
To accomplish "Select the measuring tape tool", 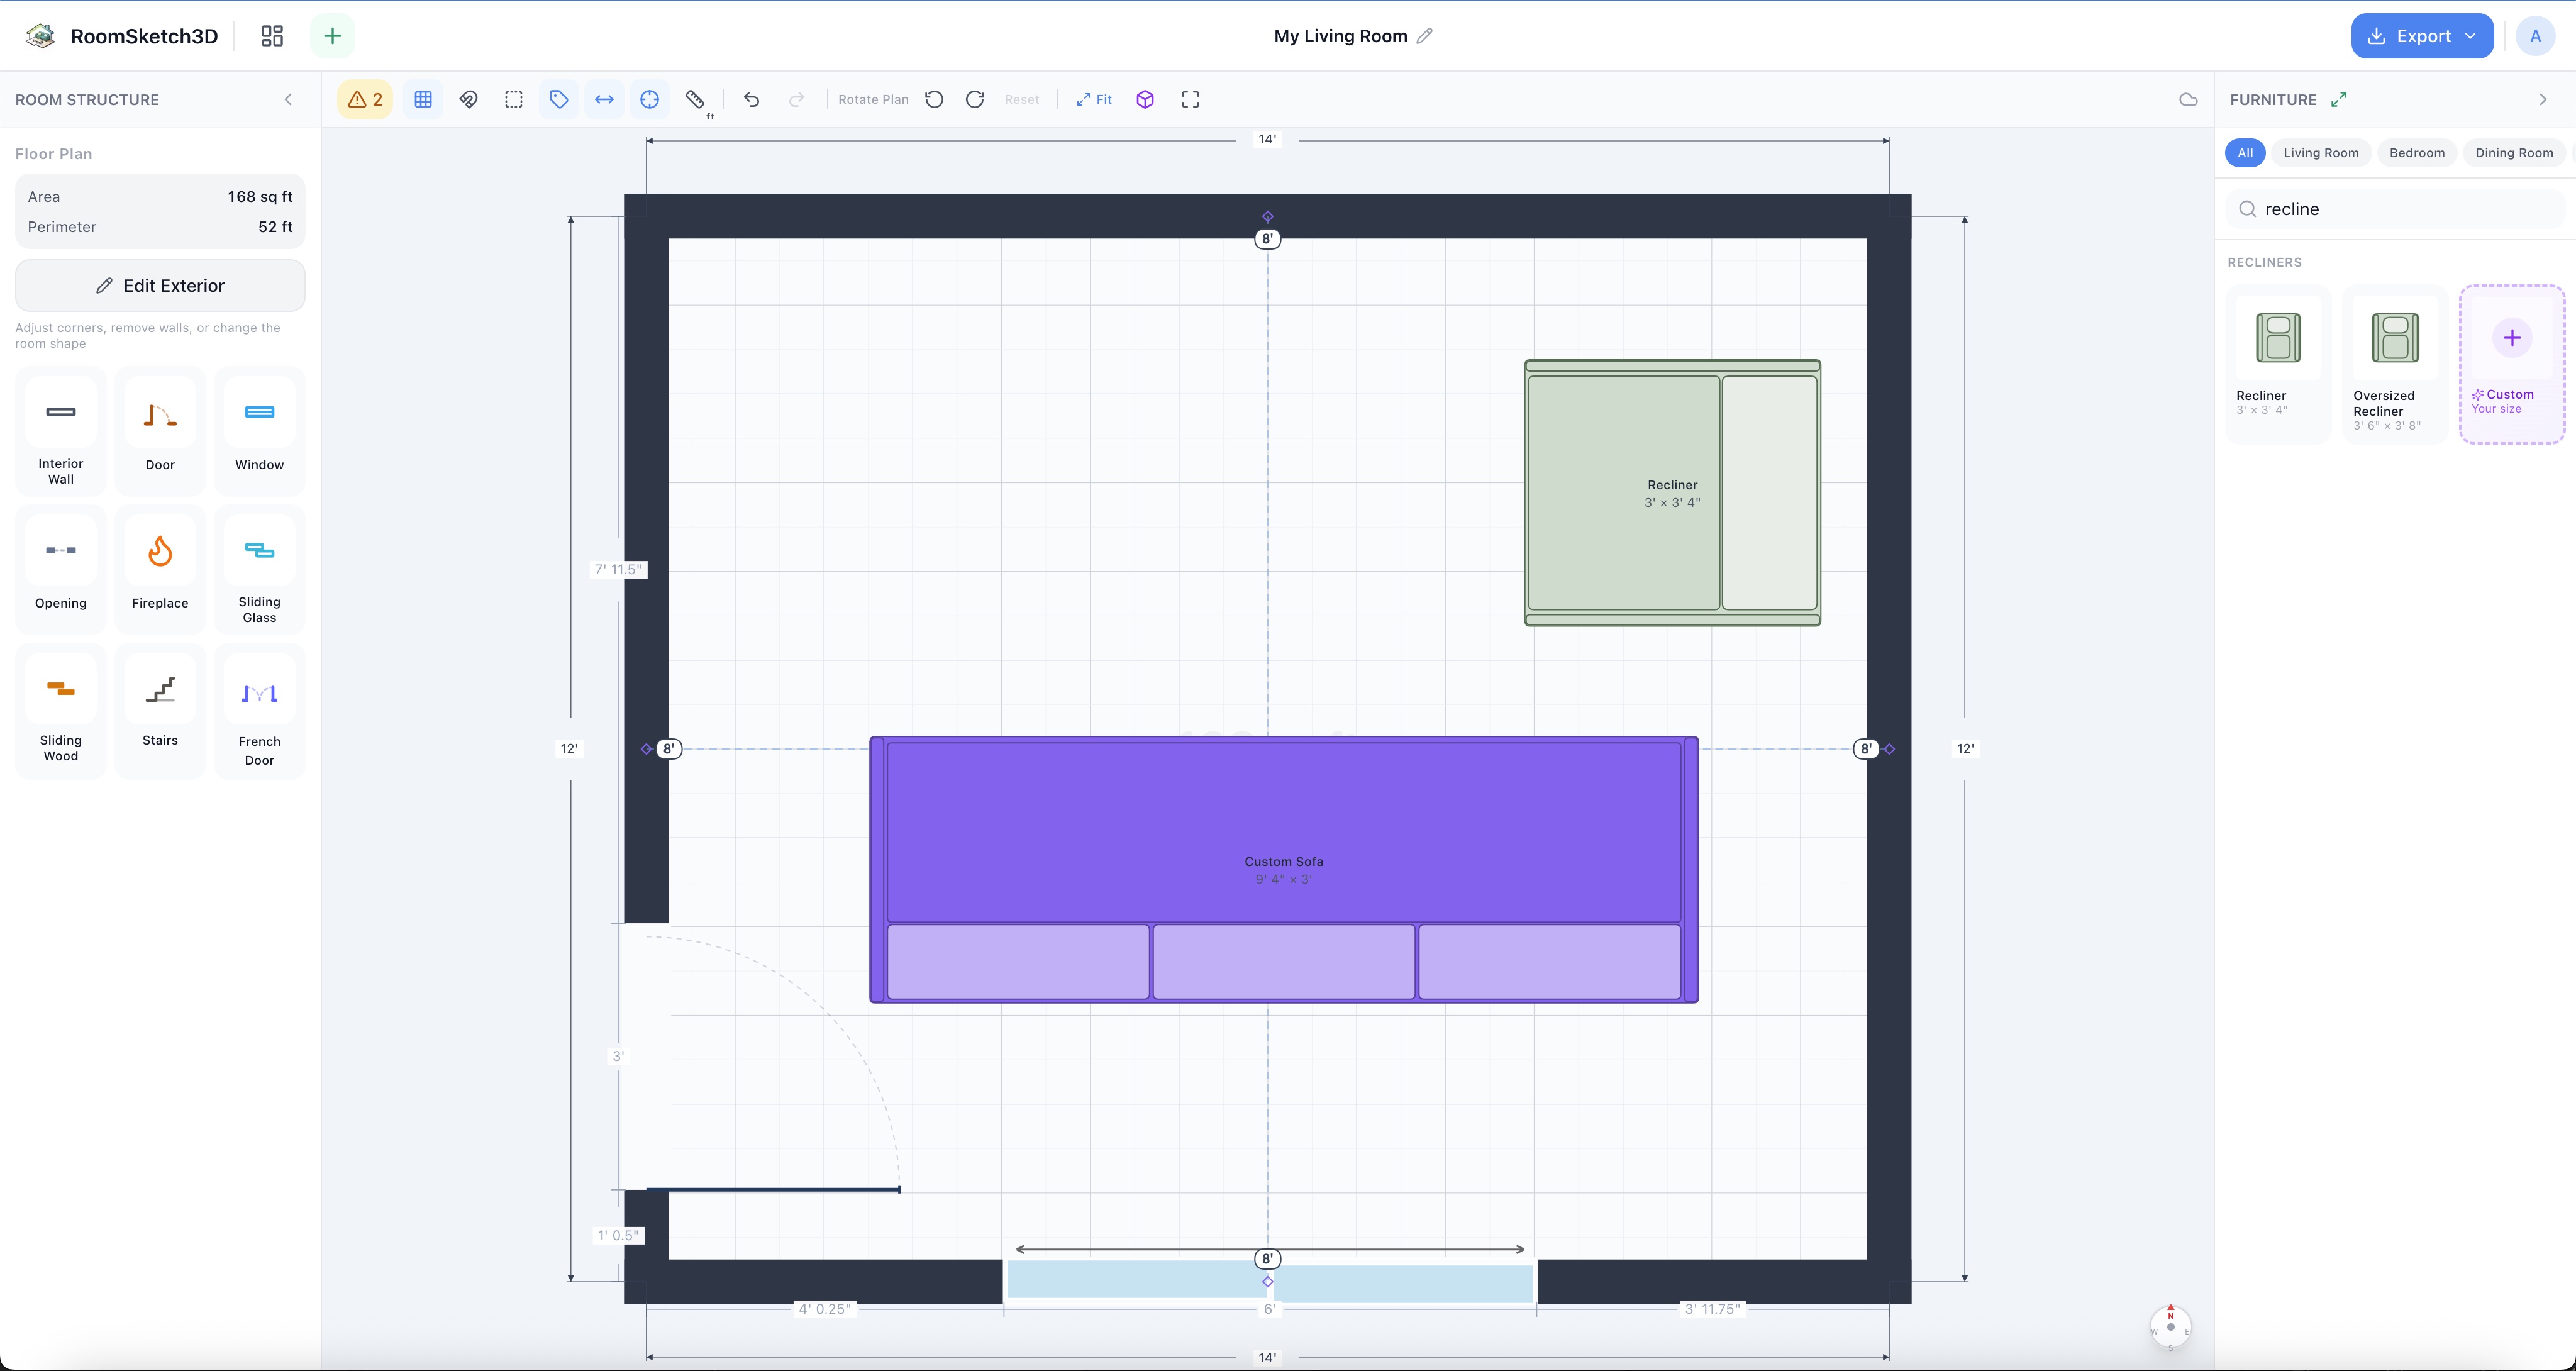I will coord(695,99).
